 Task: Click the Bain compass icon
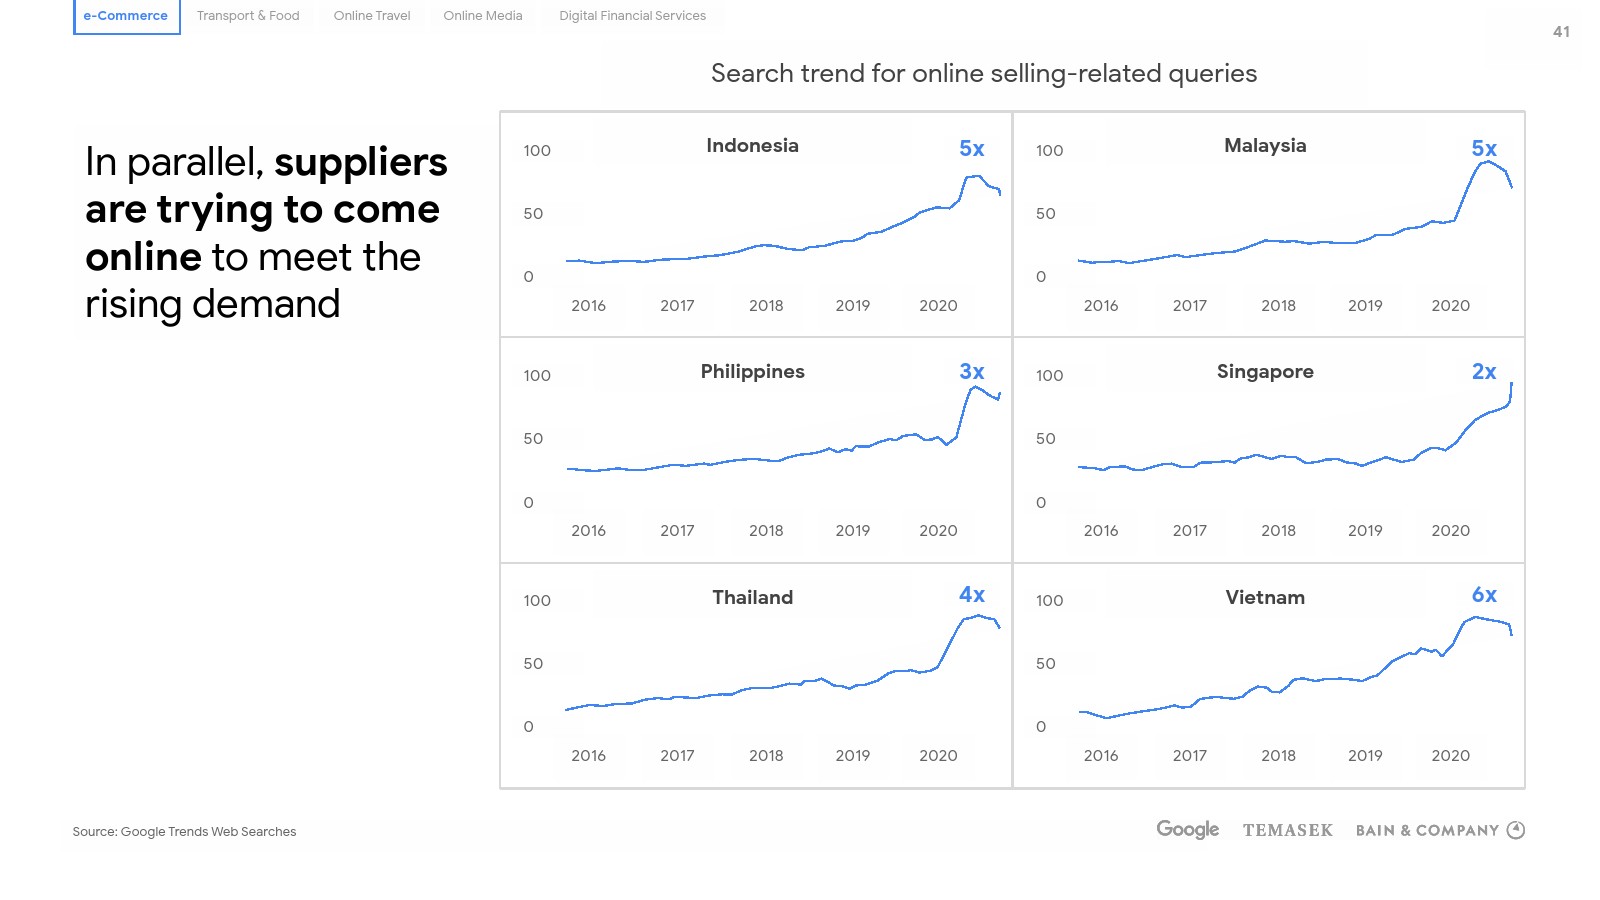(x=1516, y=830)
